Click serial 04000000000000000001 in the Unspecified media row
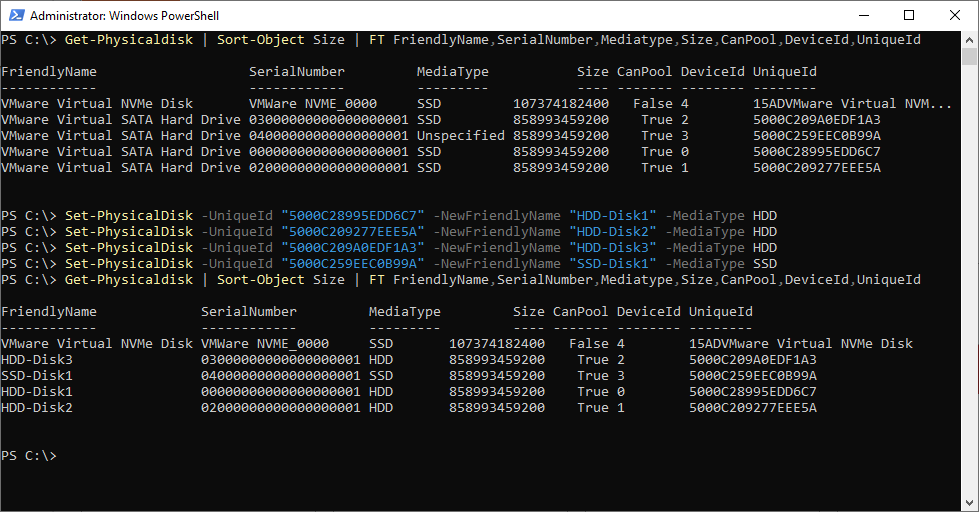Screen dimensions: 979x512 coord(328,135)
